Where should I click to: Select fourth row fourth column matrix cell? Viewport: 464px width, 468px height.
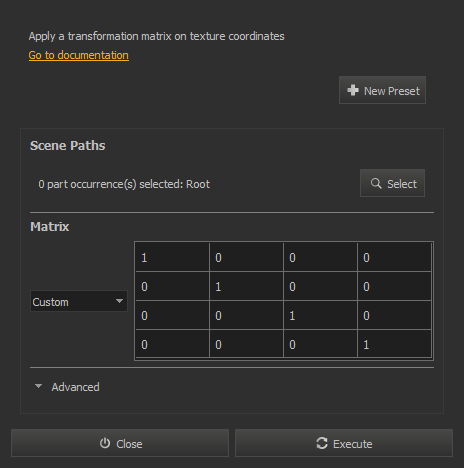coord(394,344)
